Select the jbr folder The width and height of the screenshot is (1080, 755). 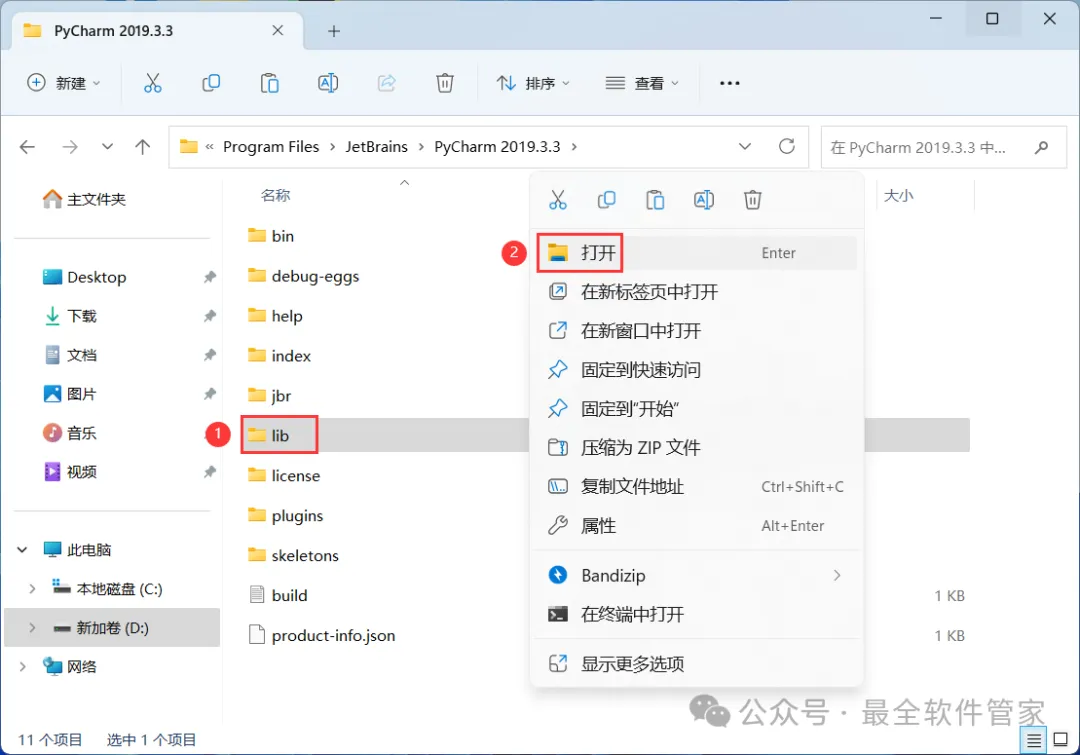tap(269, 395)
